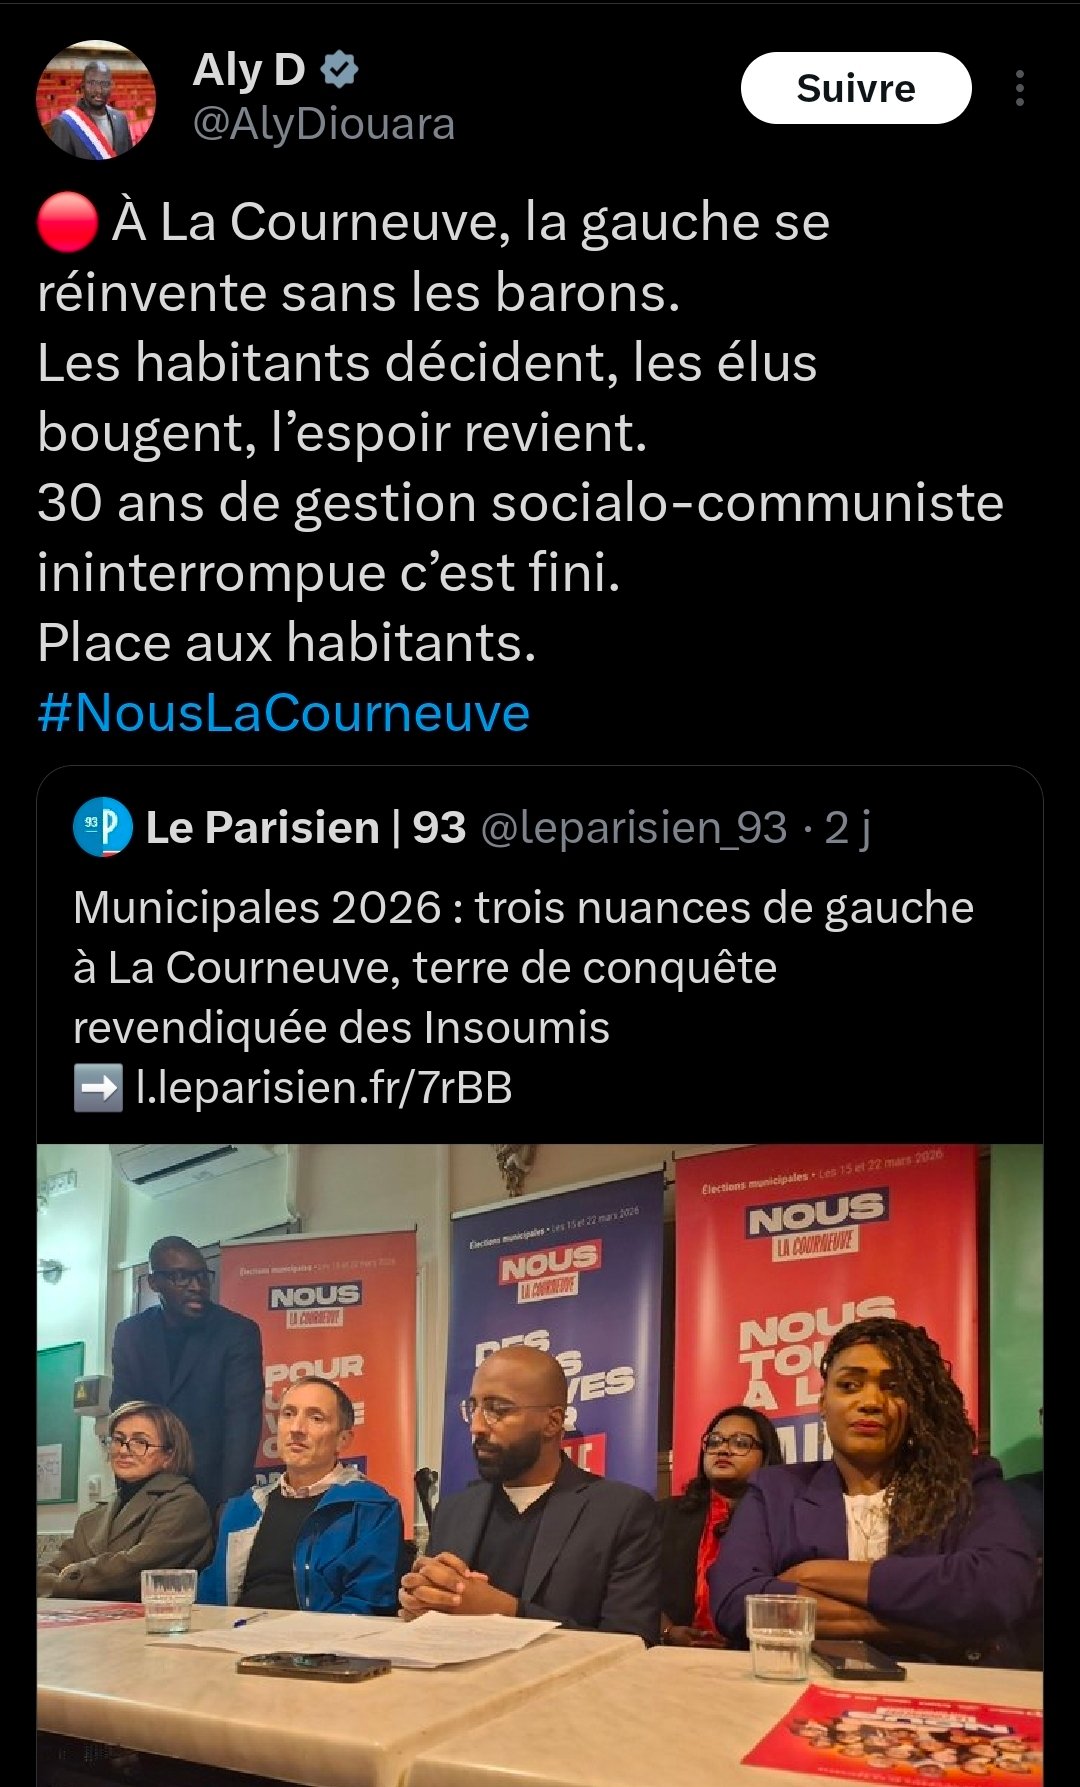Tap the red circle emoji in tweet
This screenshot has width=1080, height=1787.
(67, 222)
